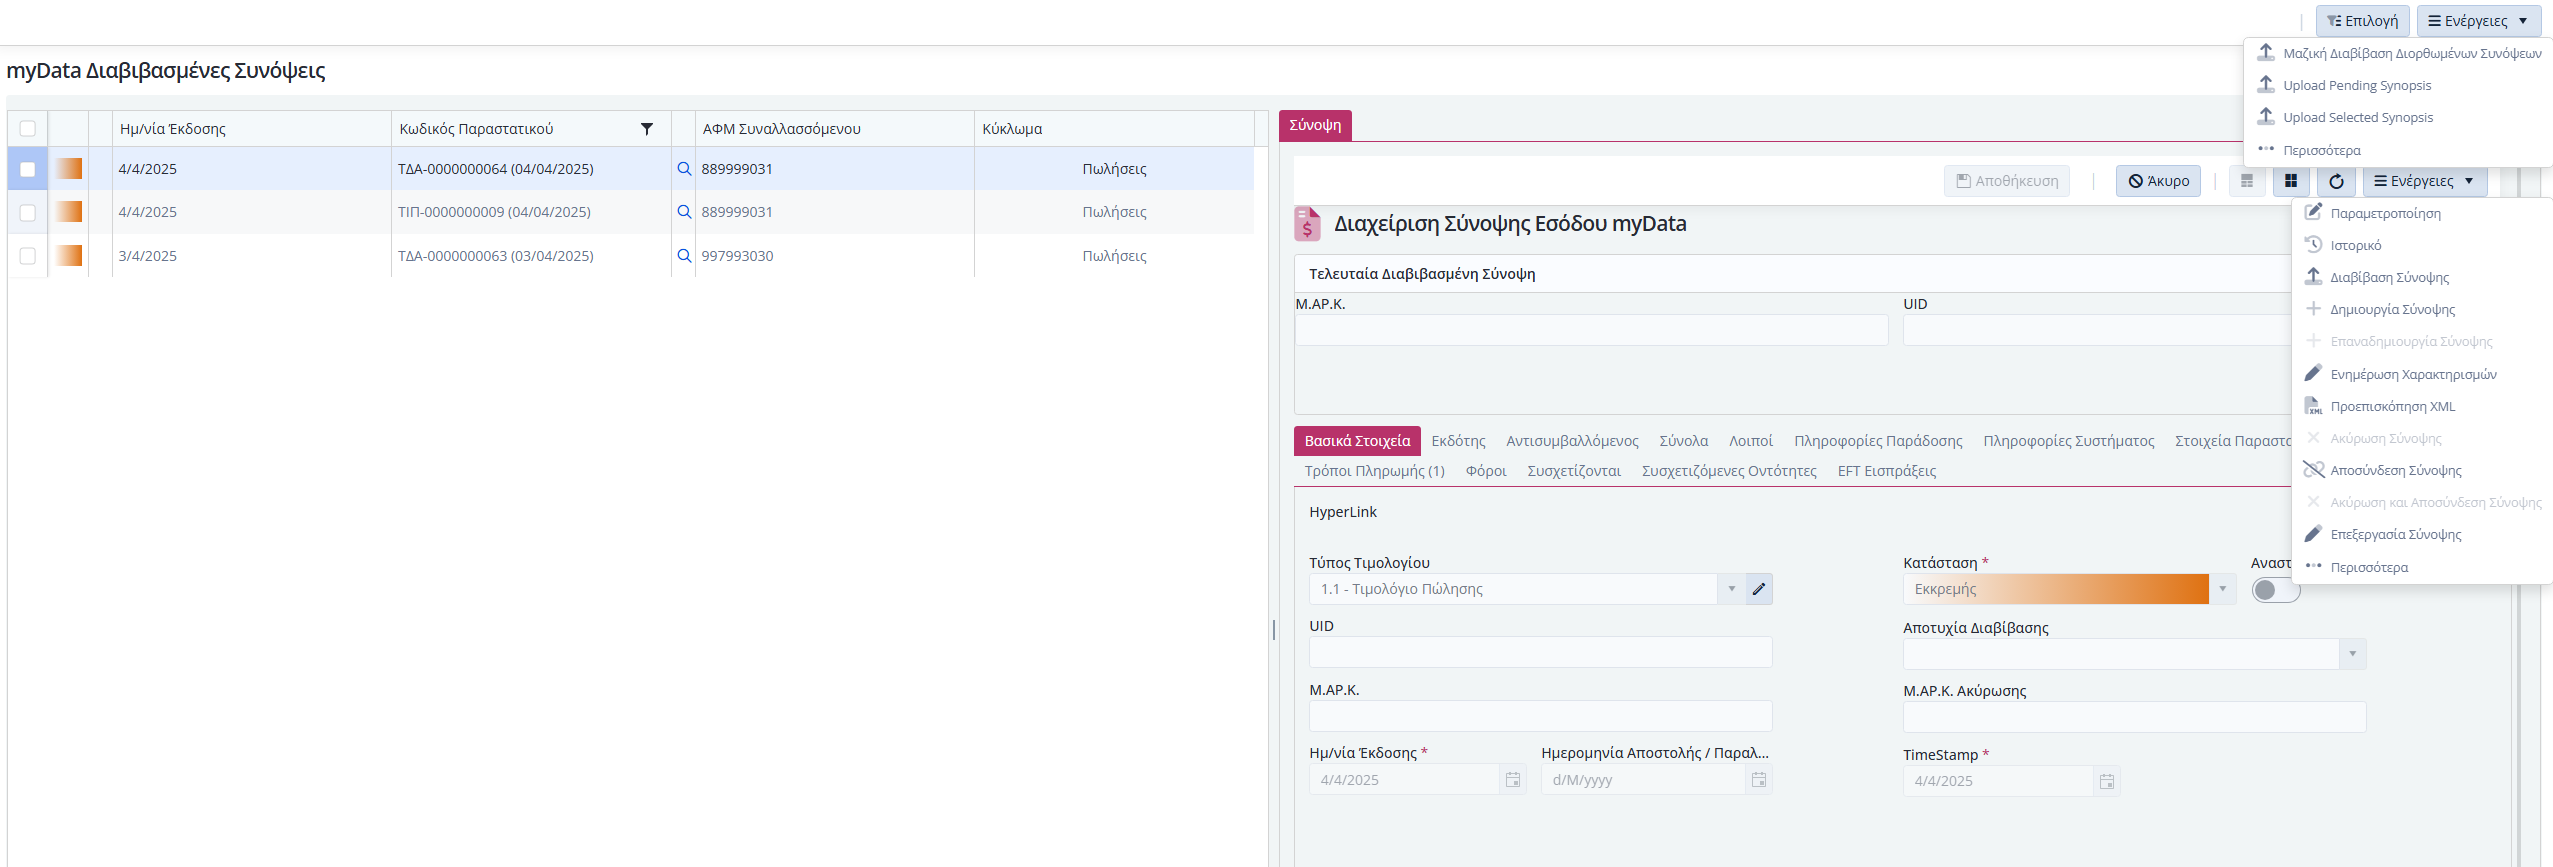Screen dimensions: 2553x867
Task: Check the row ΤΔΑ-0000000063 checkbox
Action: [28, 256]
